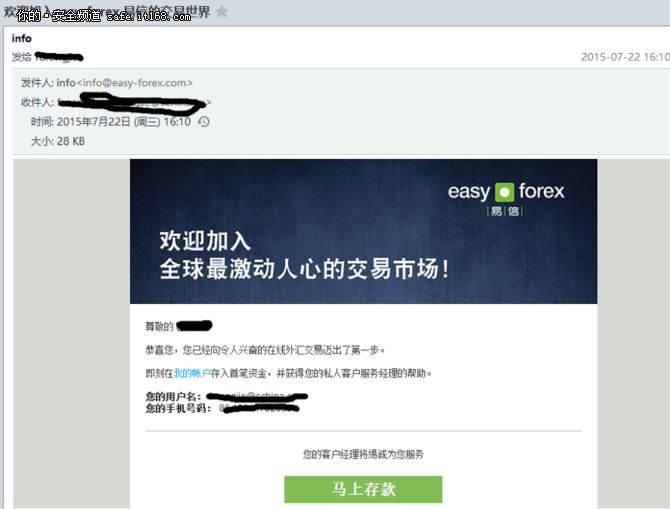The height and width of the screenshot is (509, 670).
Task: Click the 发给 recipient summary line
Action: (47, 57)
